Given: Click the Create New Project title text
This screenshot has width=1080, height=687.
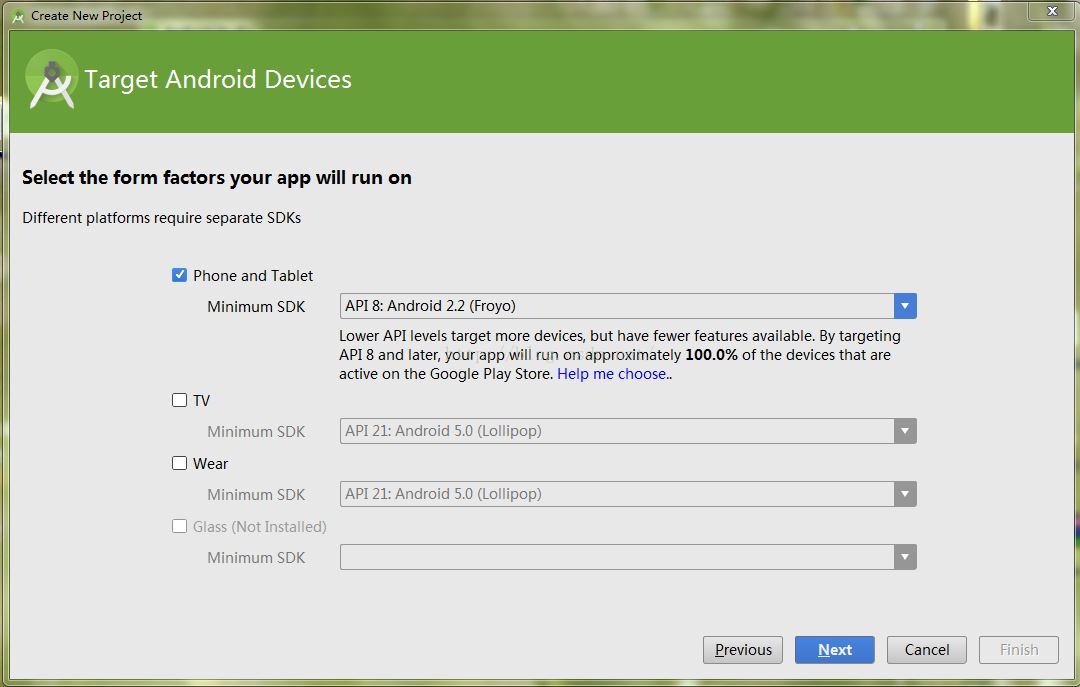Looking at the screenshot, I should pyautogui.click(x=87, y=16).
